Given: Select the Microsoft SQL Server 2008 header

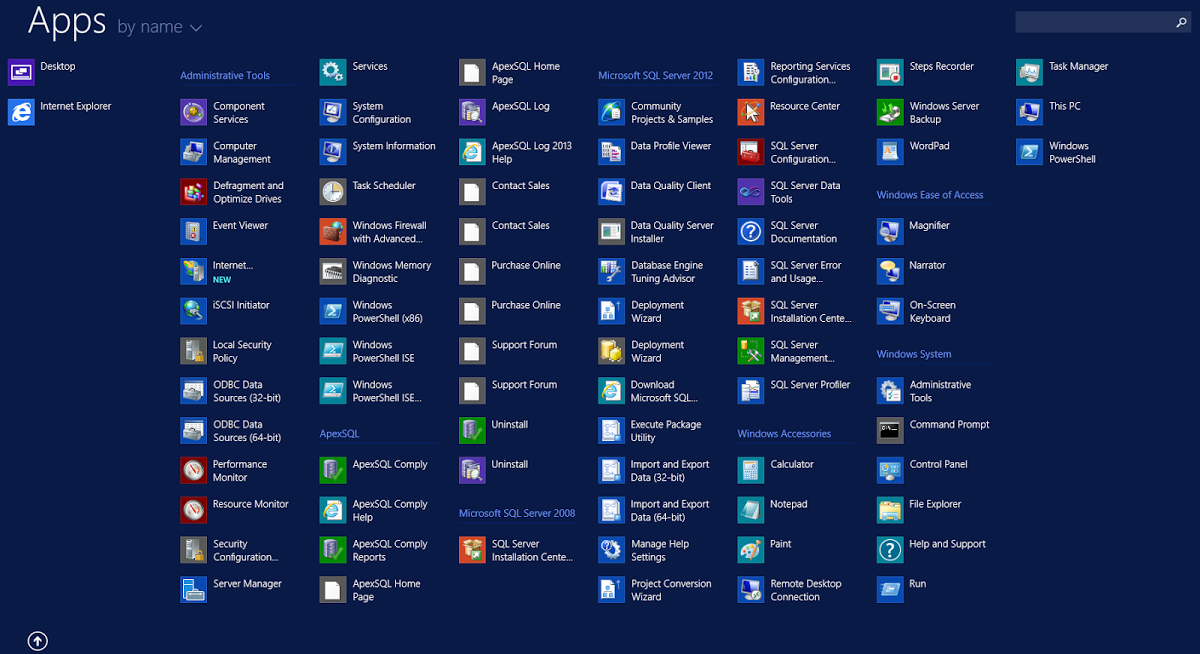Looking at the screenshot, I should point(517,513).
